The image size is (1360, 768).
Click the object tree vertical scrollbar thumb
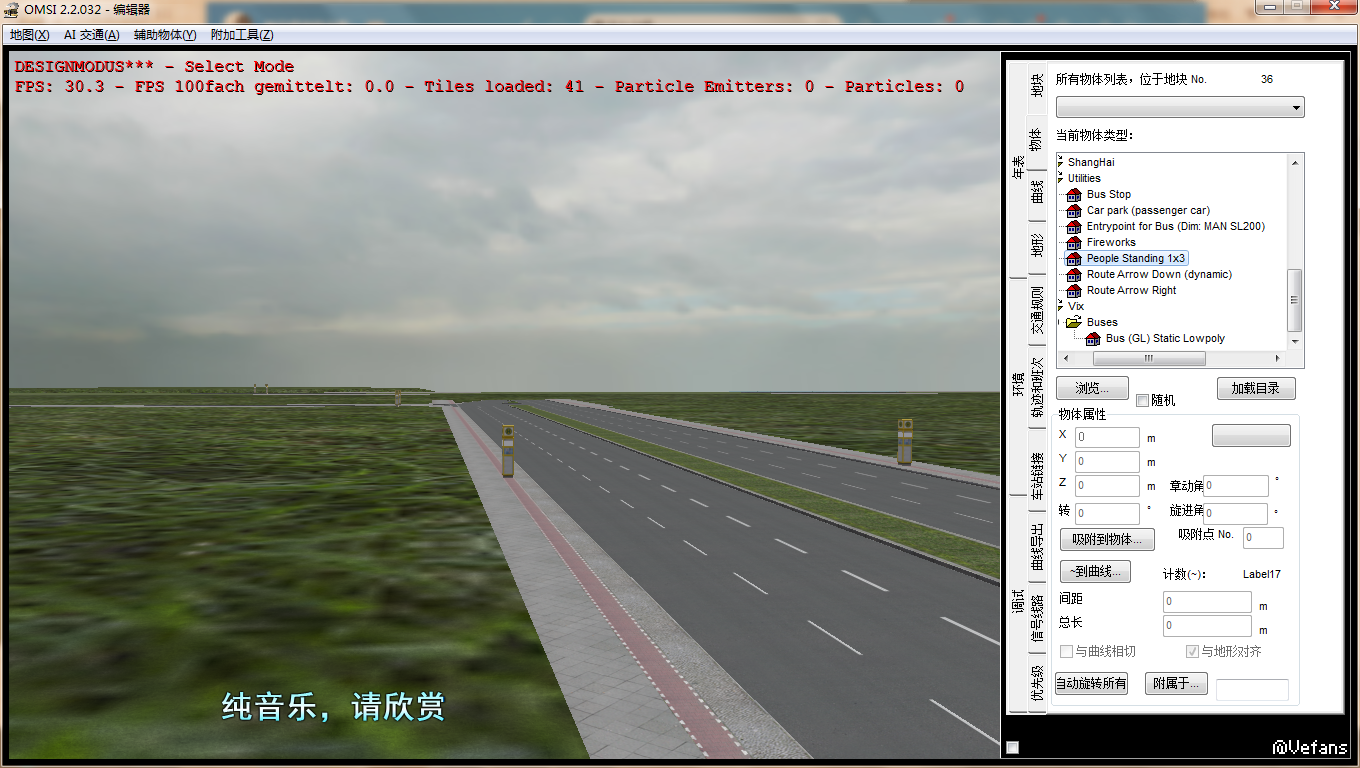(1296, 299)
